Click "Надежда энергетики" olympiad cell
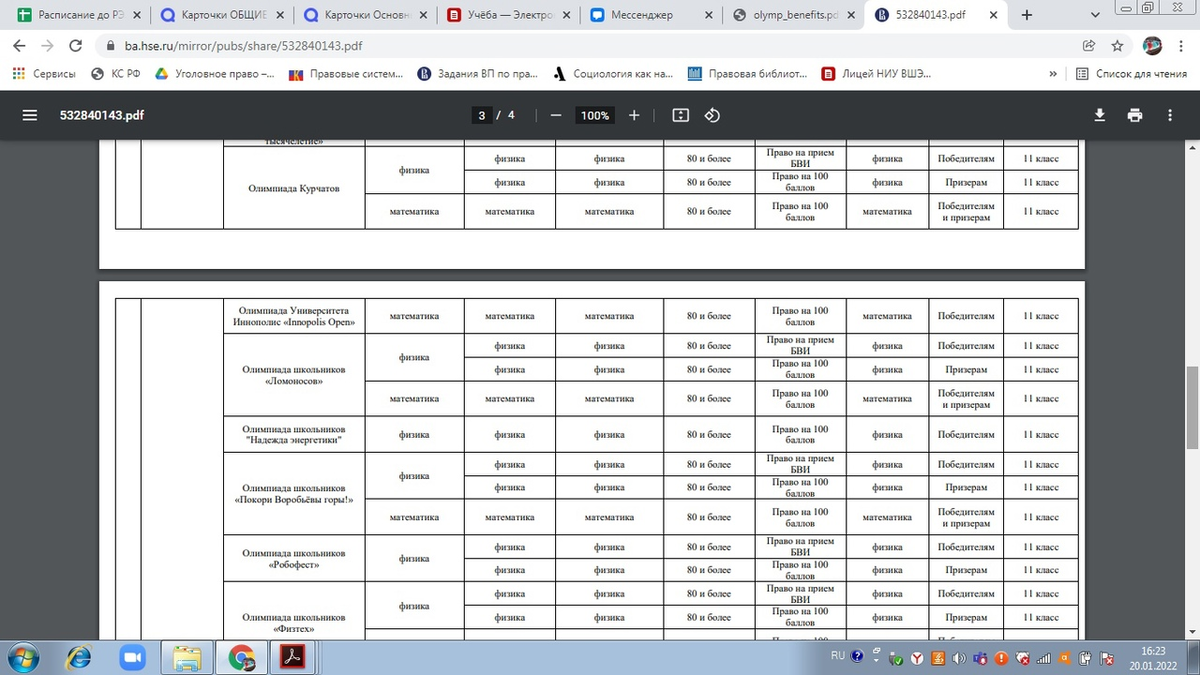The image size is (1200, 675). click(294, 435)
